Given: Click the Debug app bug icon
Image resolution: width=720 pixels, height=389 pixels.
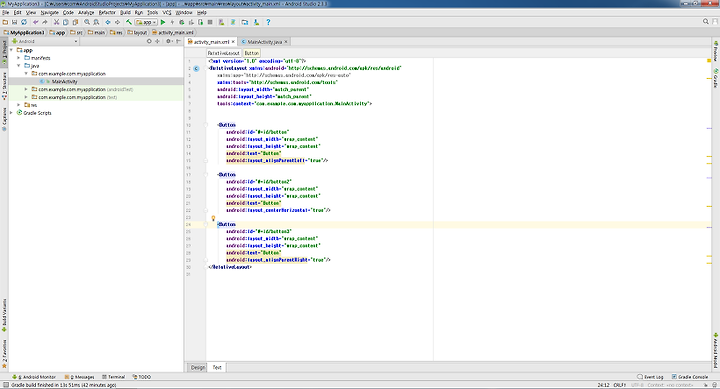Looking at the screenshot, I should click(182, 22).
